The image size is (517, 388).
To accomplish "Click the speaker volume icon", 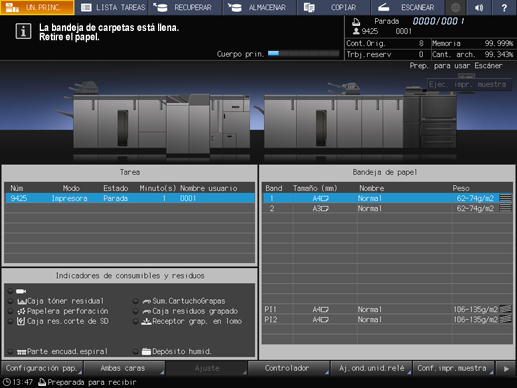I will point(479,7).
